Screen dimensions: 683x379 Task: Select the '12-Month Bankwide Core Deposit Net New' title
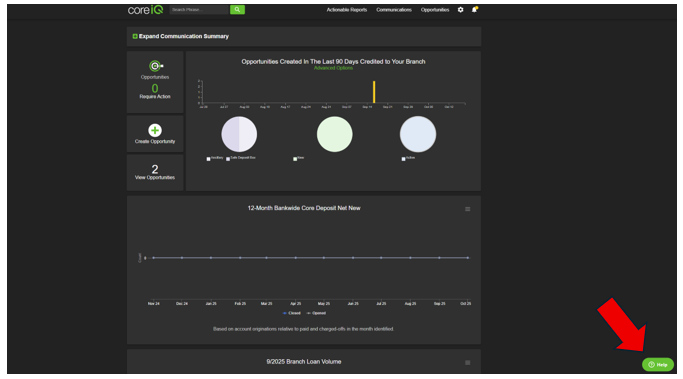304,208
